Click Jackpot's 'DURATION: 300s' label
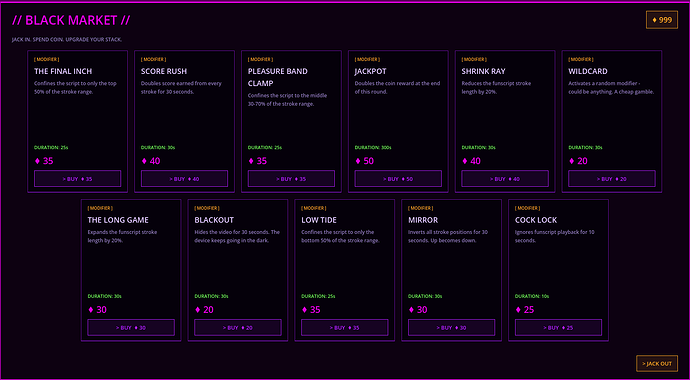 coord(373,148)
